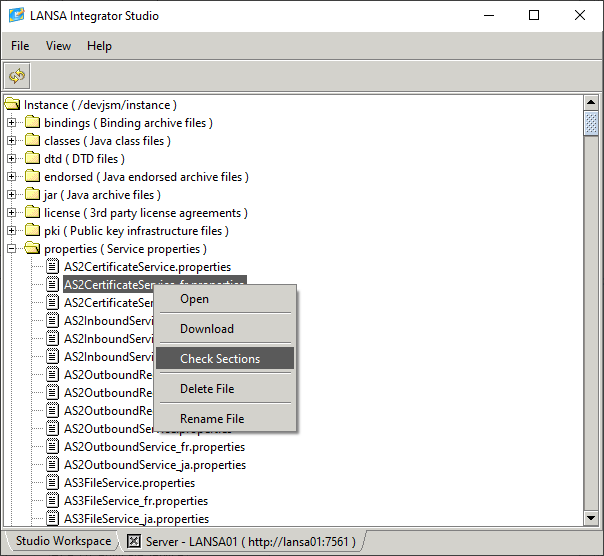The width and height of the screenshot is (604, 556).
Task: Expand the license folder node
Action: pos(12,213)
